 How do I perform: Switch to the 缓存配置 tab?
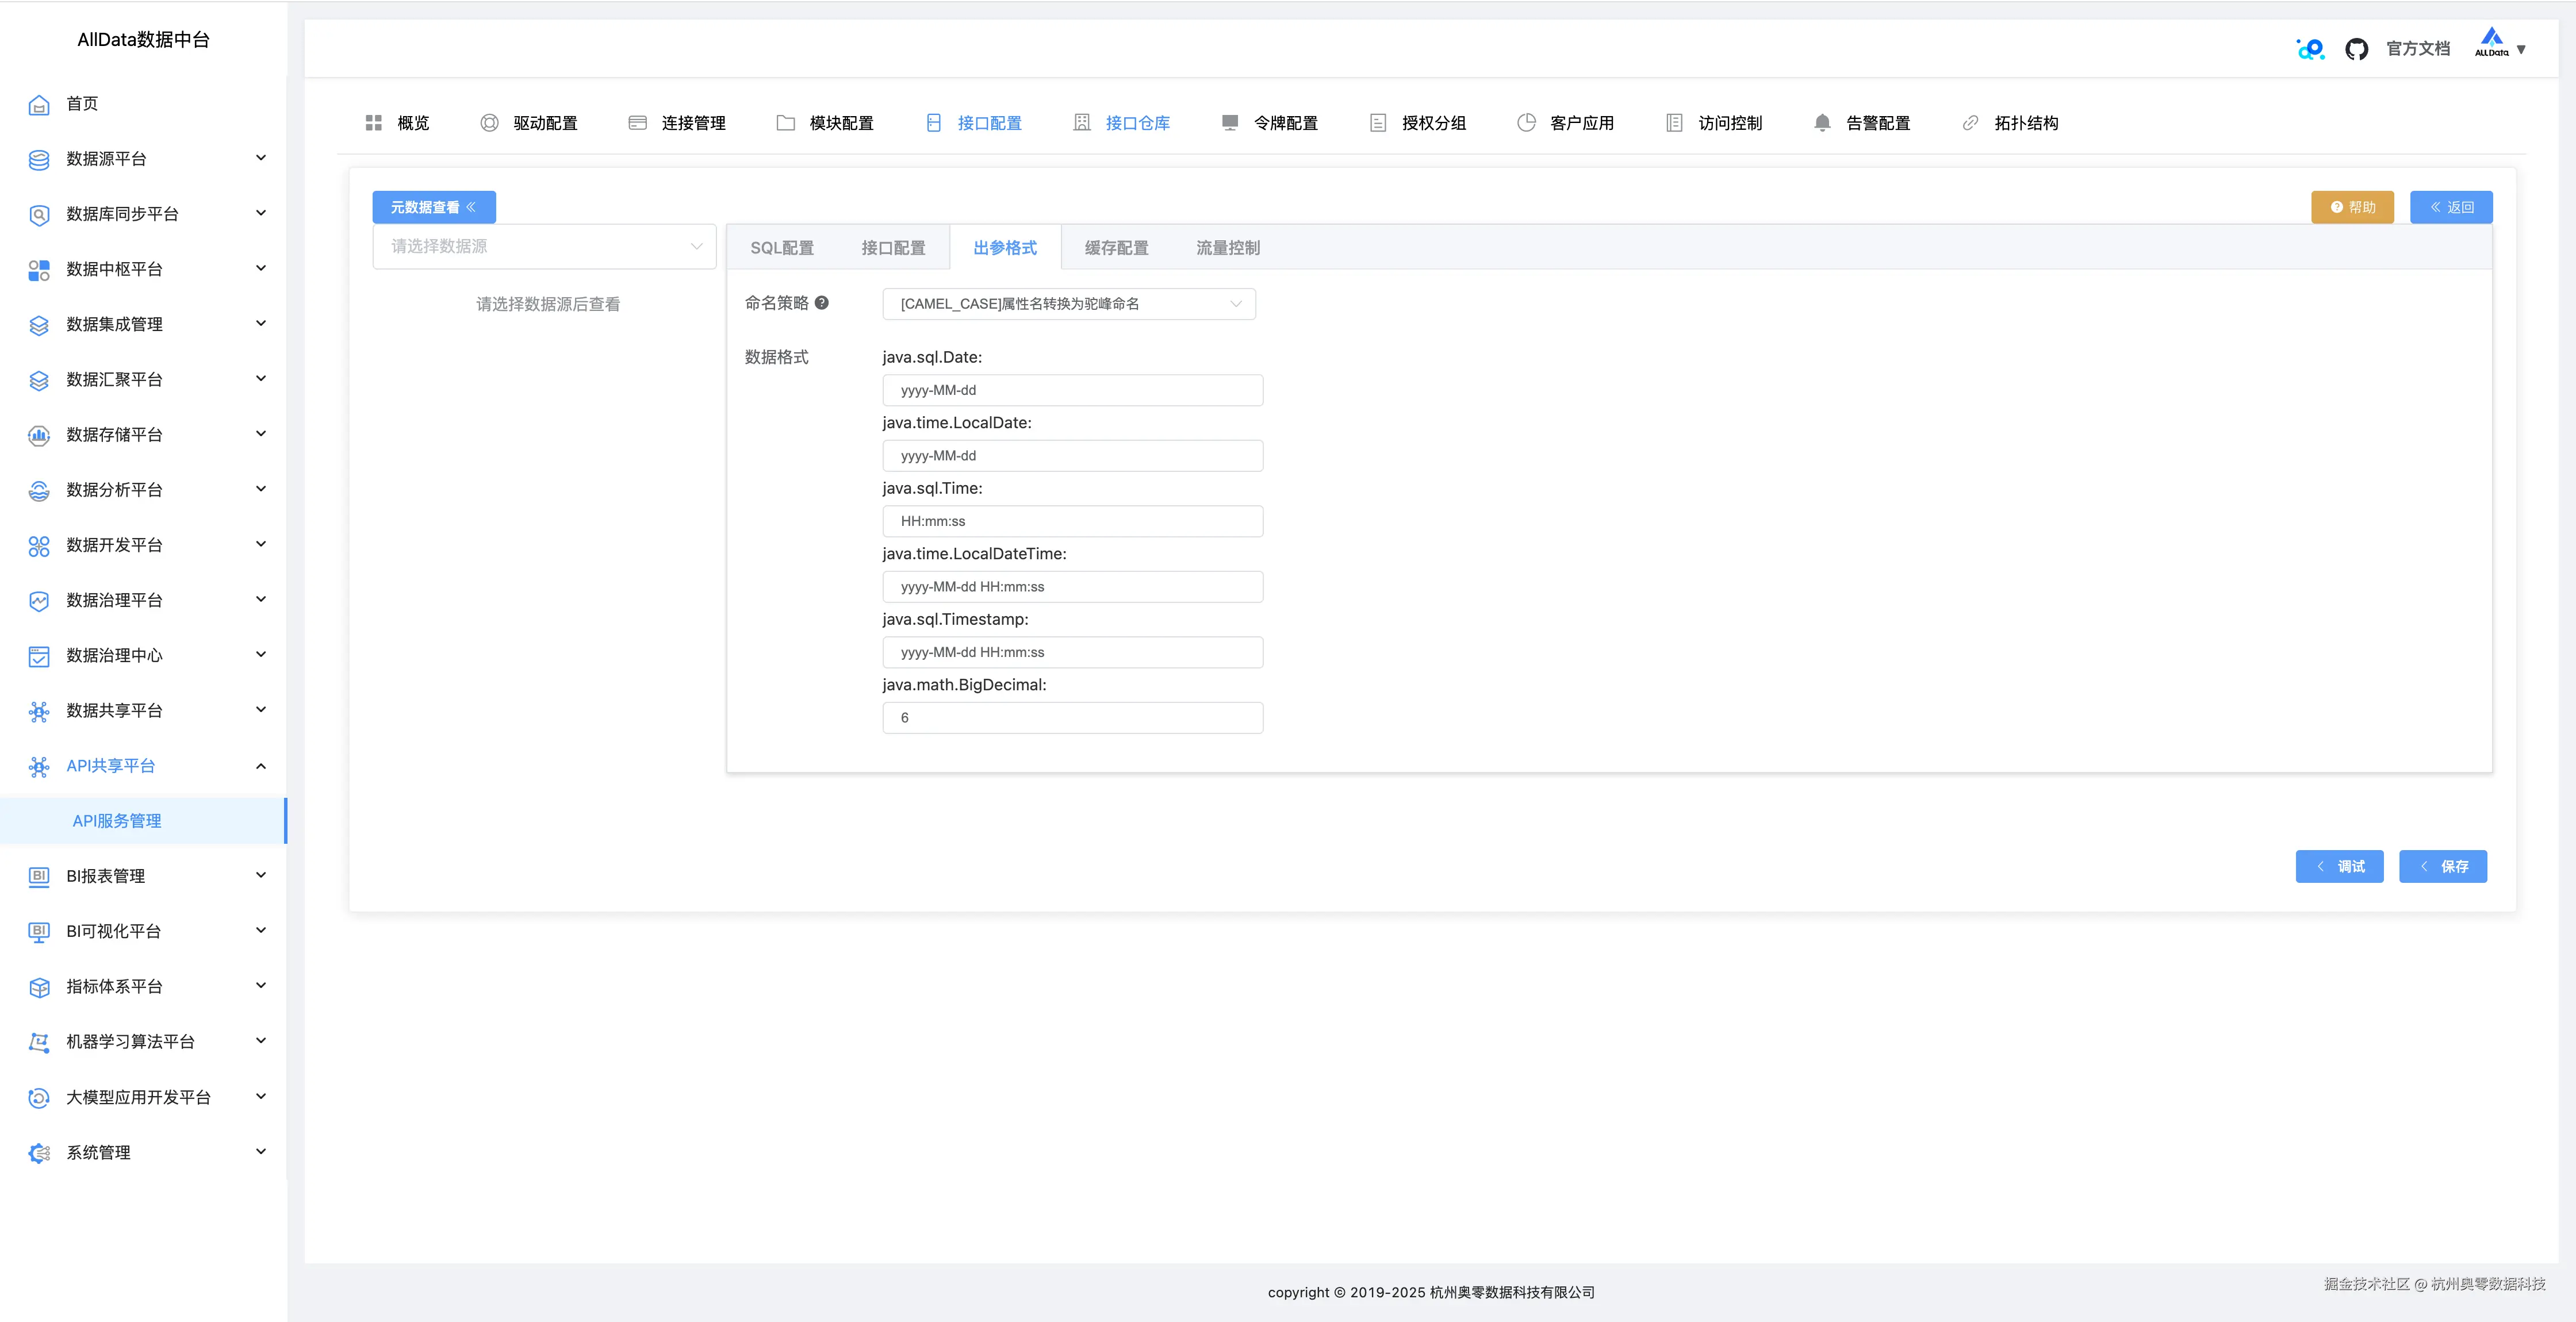(1116, 248)
